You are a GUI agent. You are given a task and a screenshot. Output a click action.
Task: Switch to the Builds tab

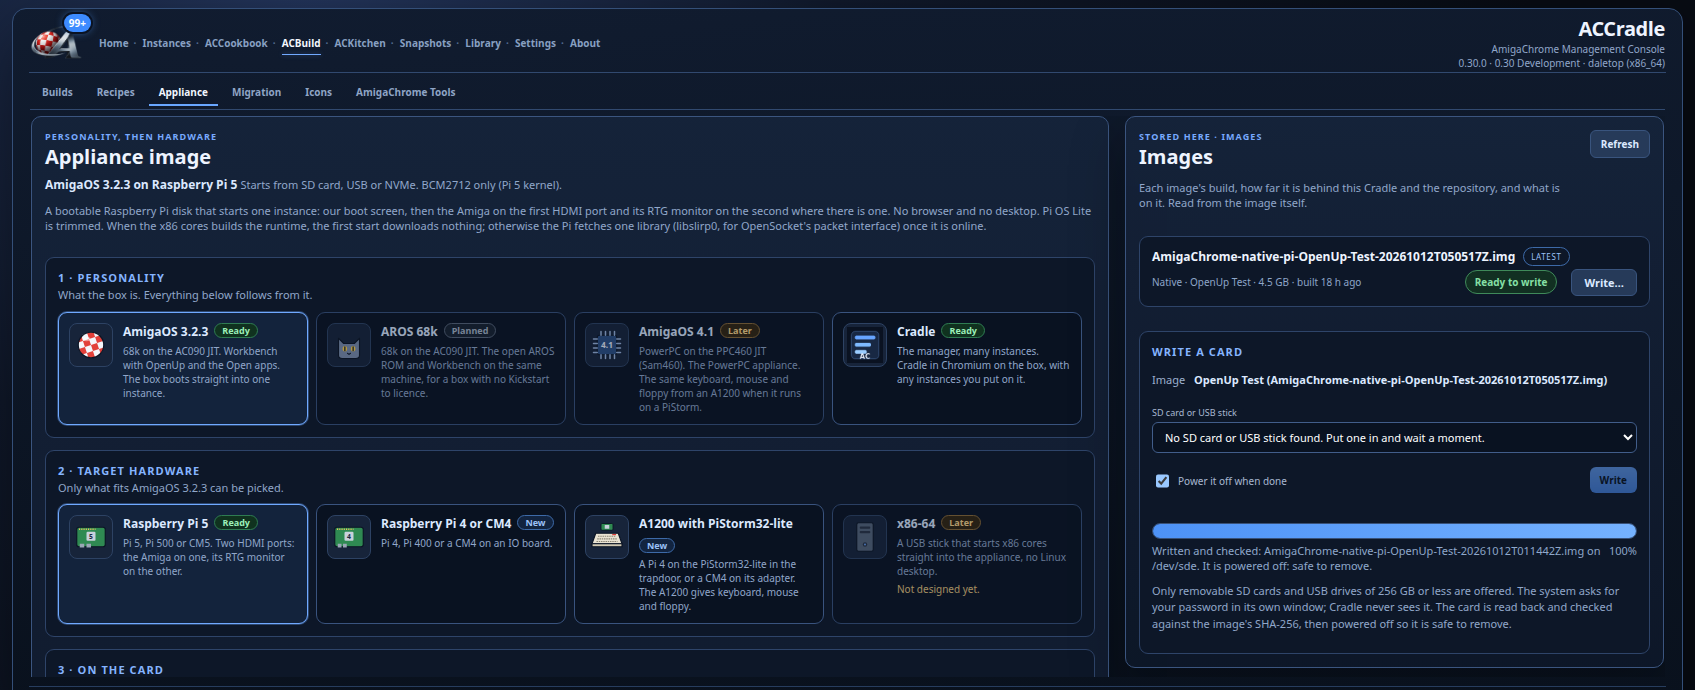pos(57,92)
